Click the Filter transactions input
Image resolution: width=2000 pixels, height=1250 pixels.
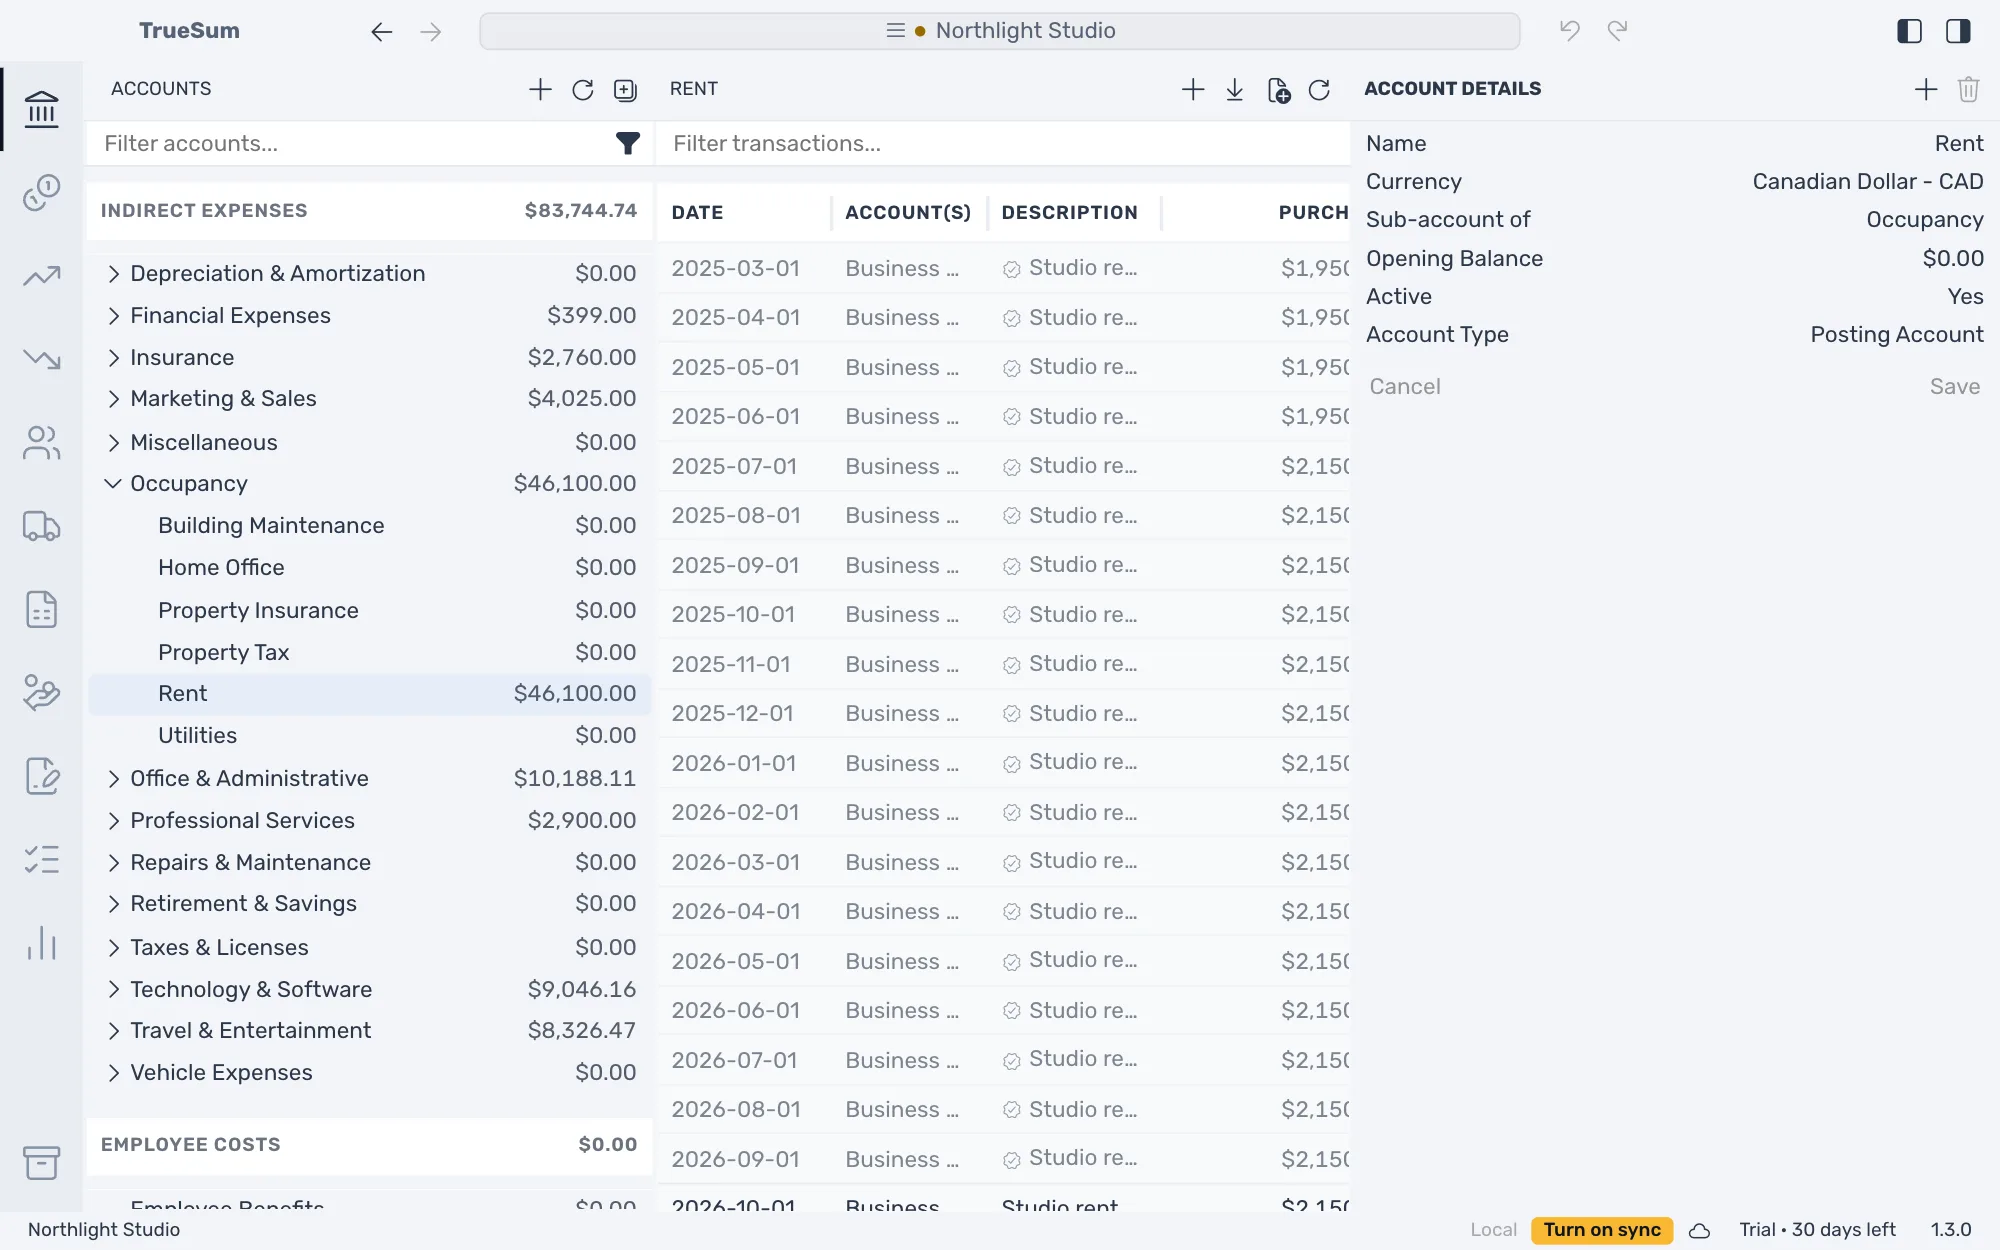(1002, 144)
